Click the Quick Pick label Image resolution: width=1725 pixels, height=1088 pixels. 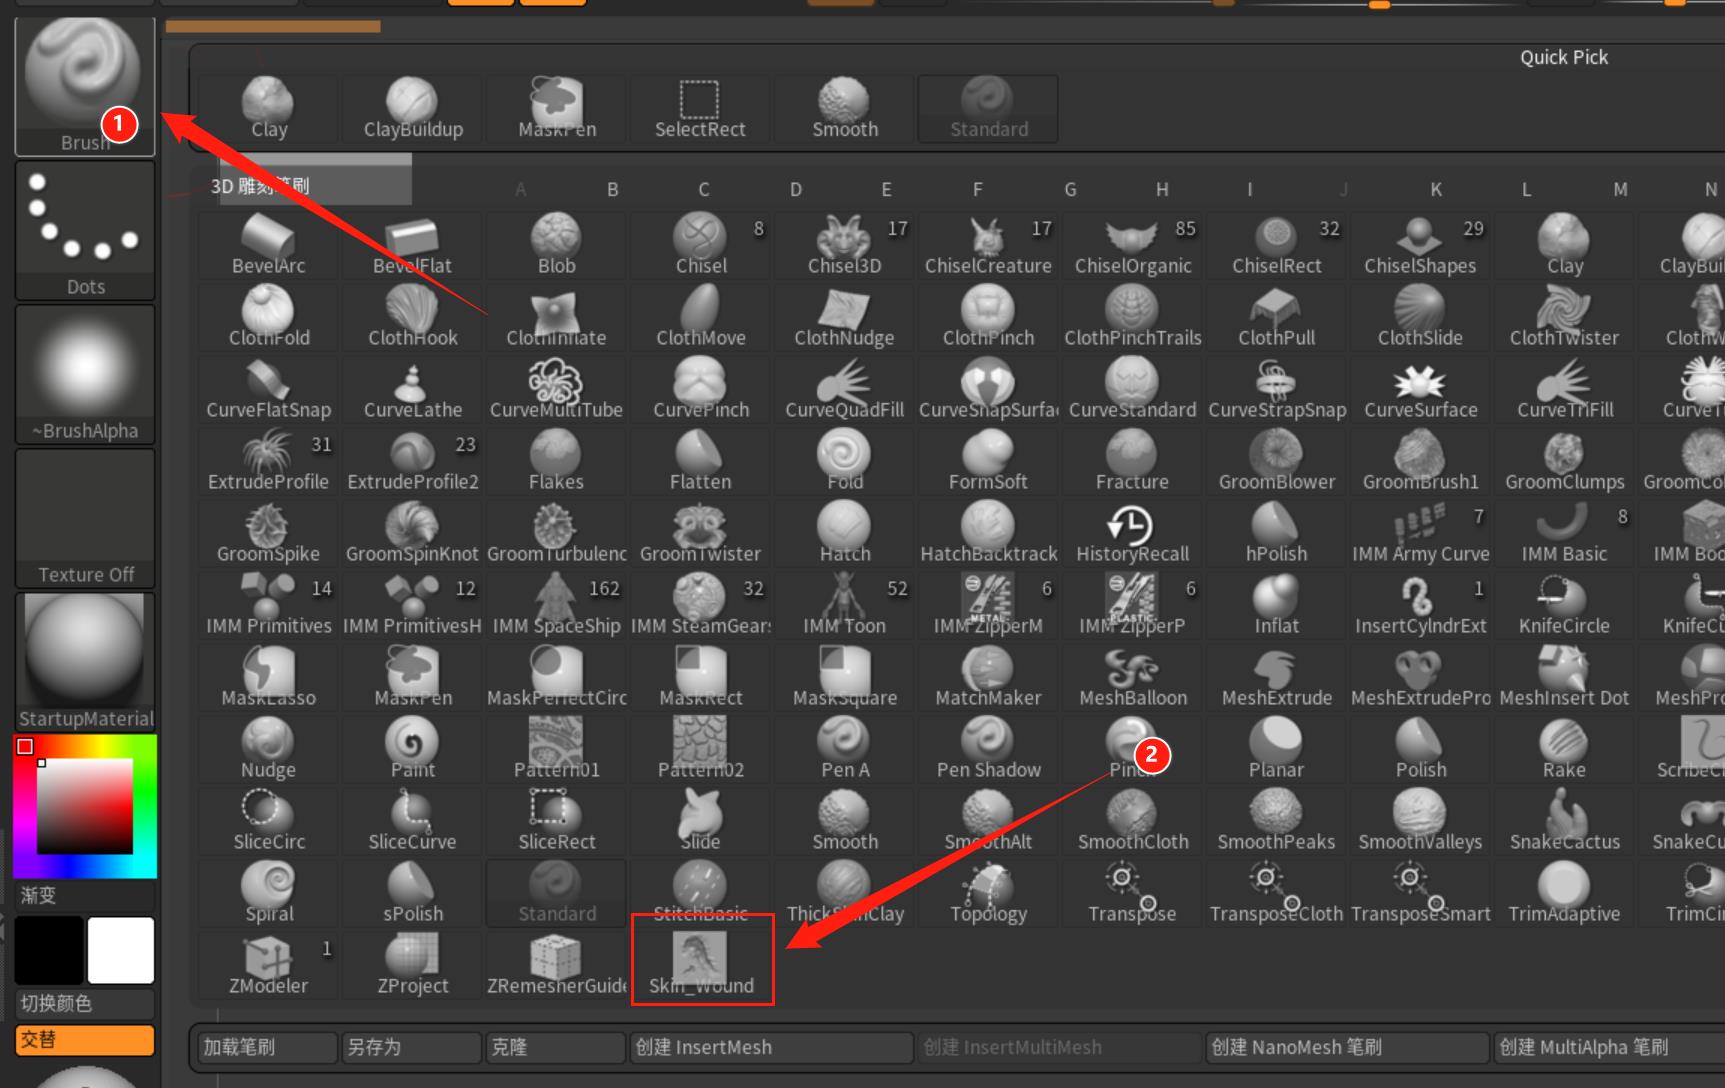coord(1564,57)
